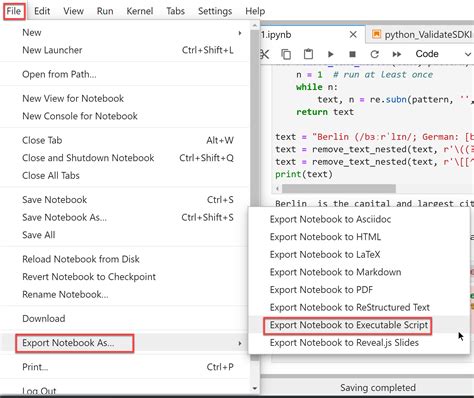This screenshot has width=474, height=398.
Task: Restart the kernel refresh icon
Action: pyautogui.click(x=375, y=54)
